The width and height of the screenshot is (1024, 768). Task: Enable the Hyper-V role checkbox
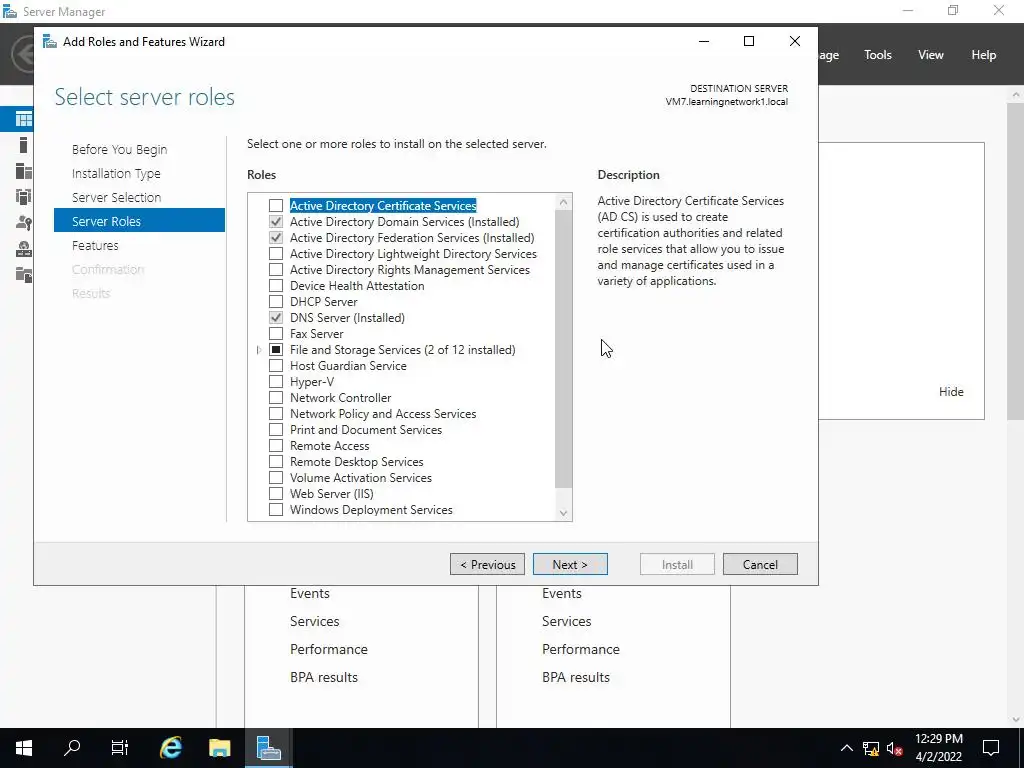point(276,382)
